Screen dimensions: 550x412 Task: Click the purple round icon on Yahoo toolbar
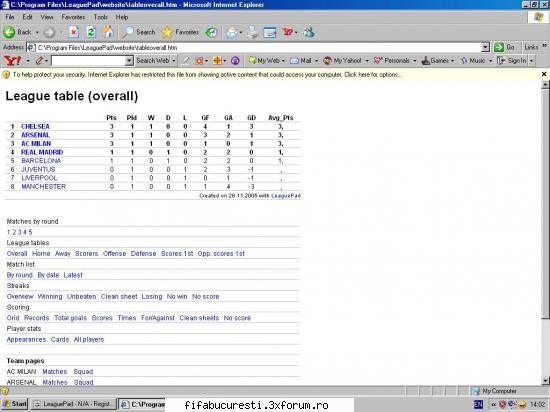coord(235,61)
